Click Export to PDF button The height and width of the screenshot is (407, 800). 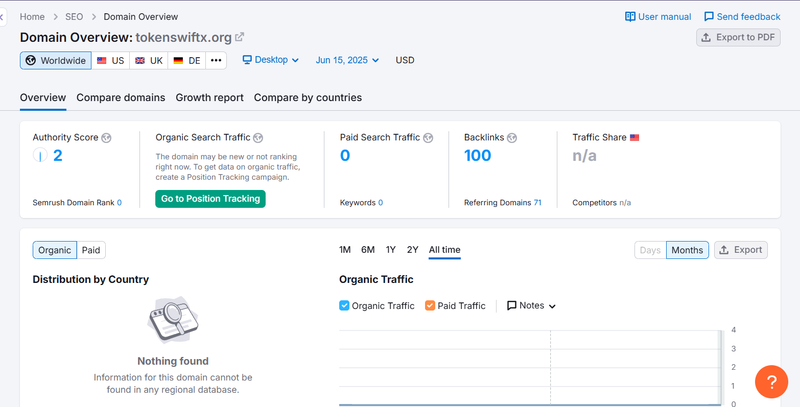pos(738,37)
